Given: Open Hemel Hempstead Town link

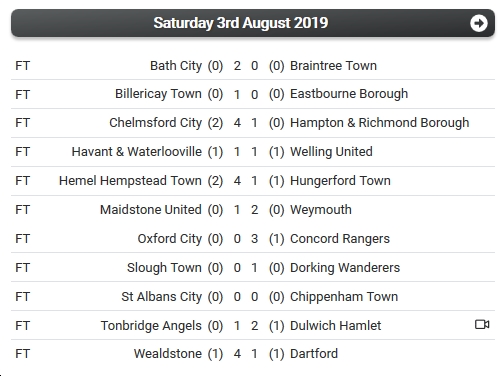Looking at the screenshot, I should 130,181.
